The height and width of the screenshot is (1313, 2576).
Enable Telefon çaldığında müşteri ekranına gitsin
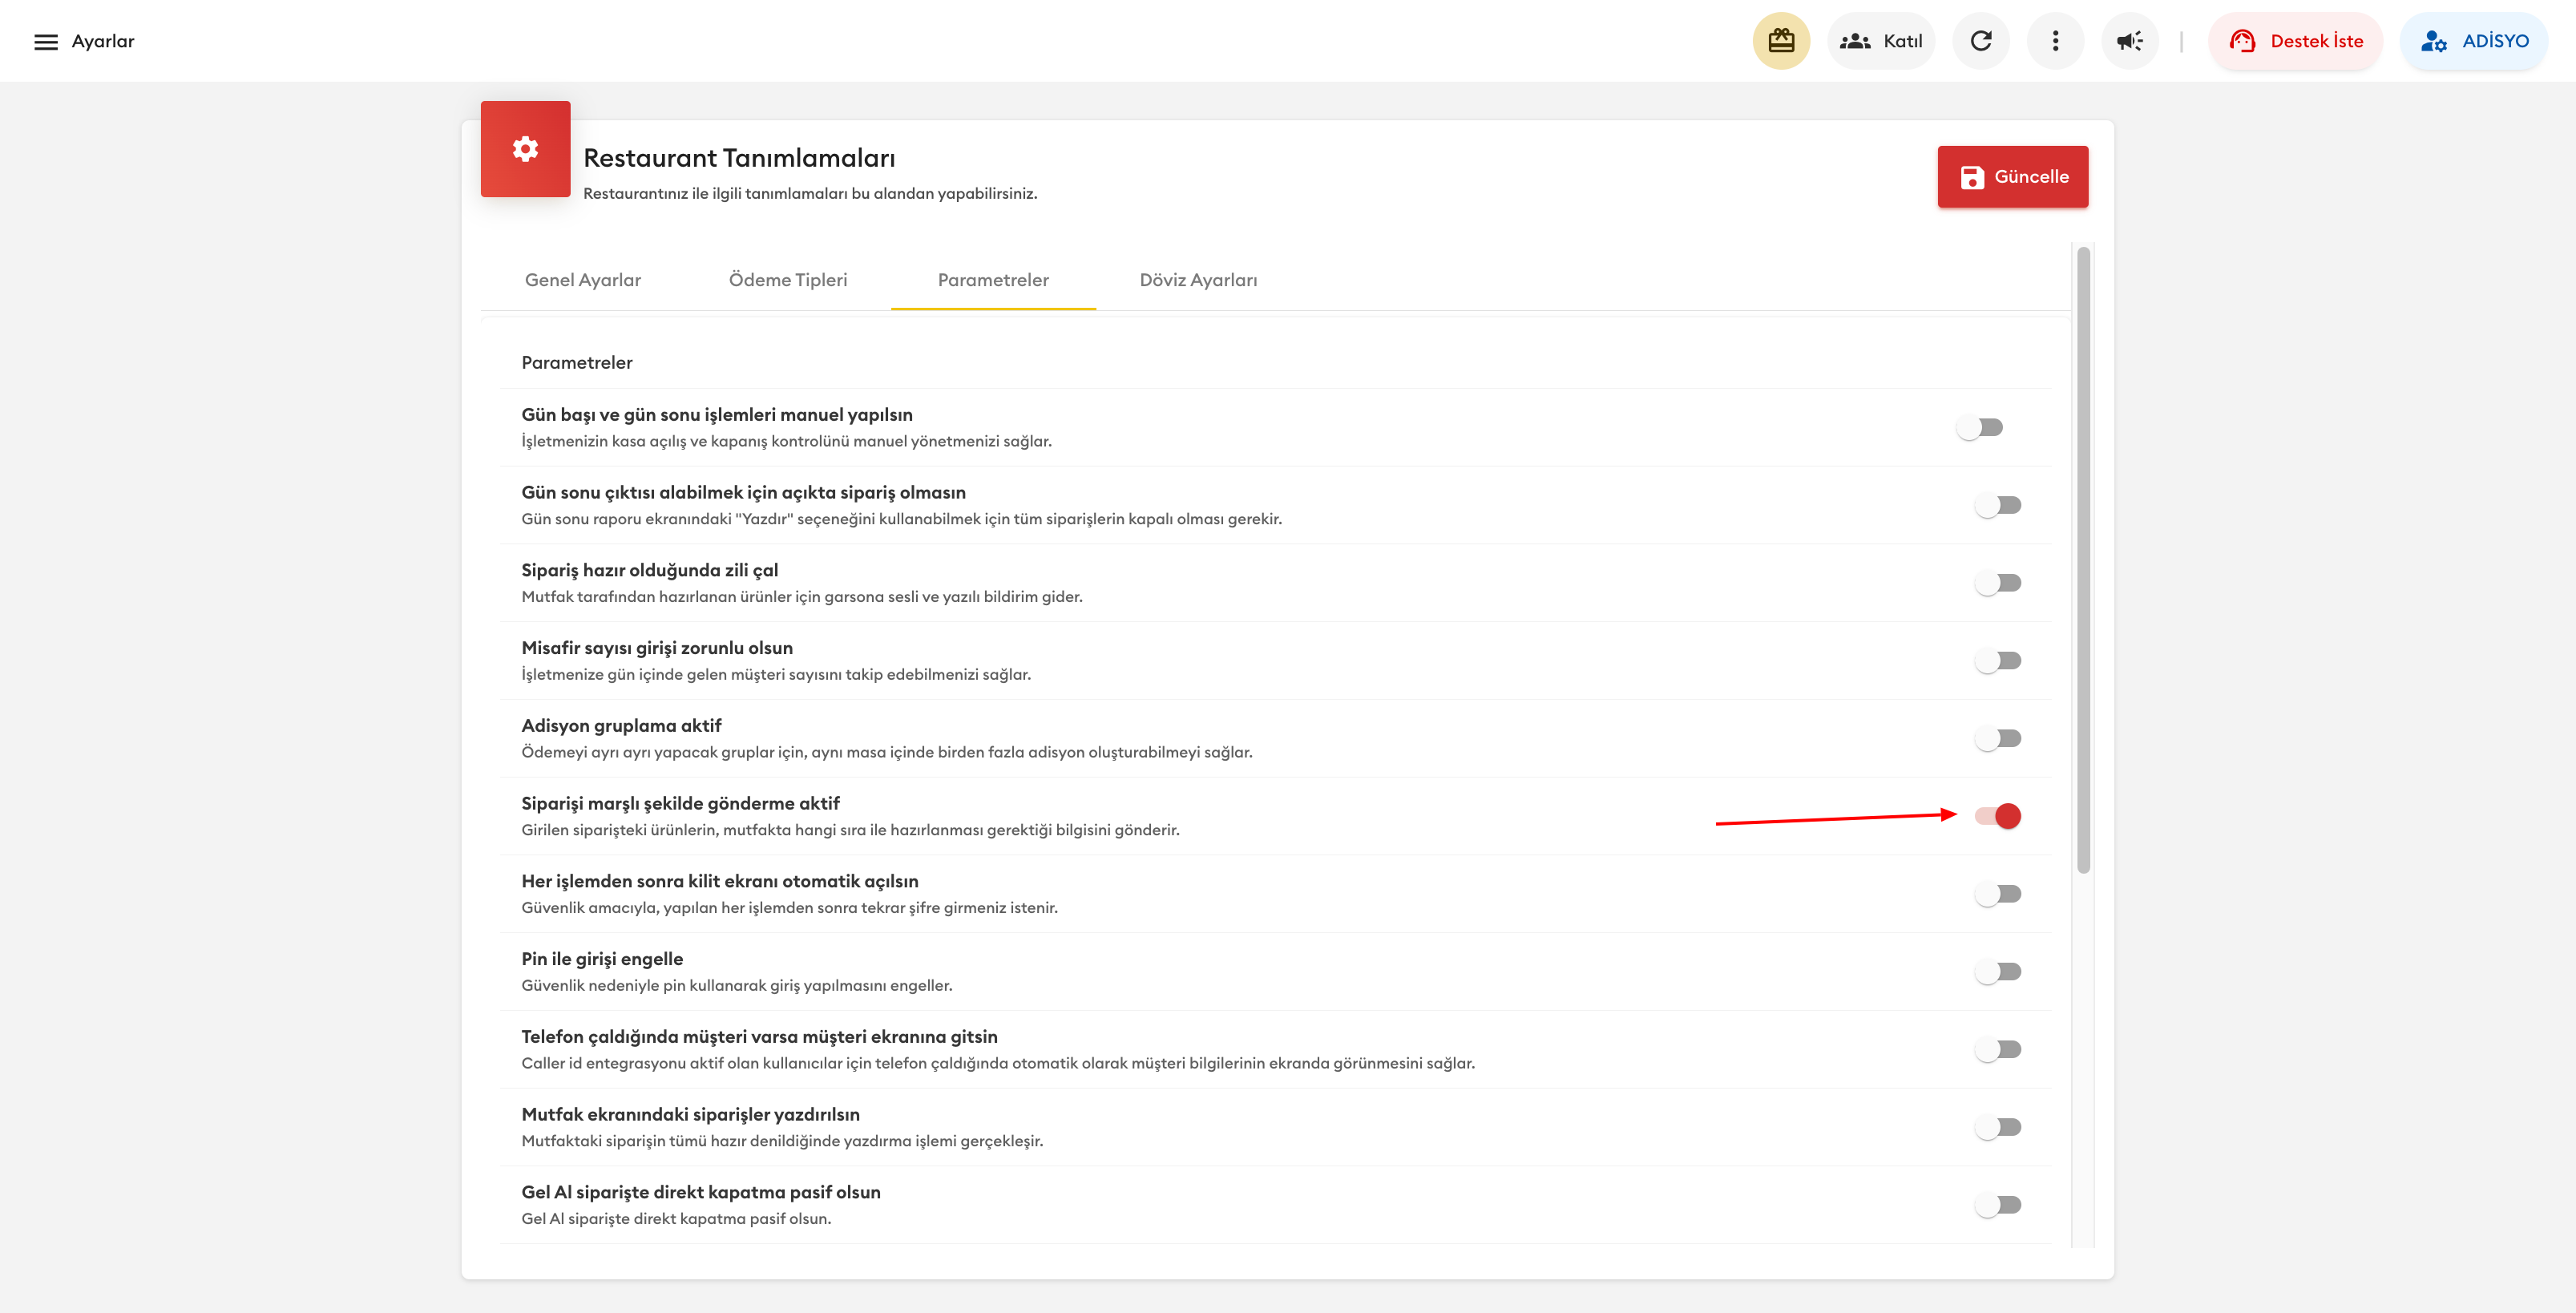click(x=1998, y=1050)
